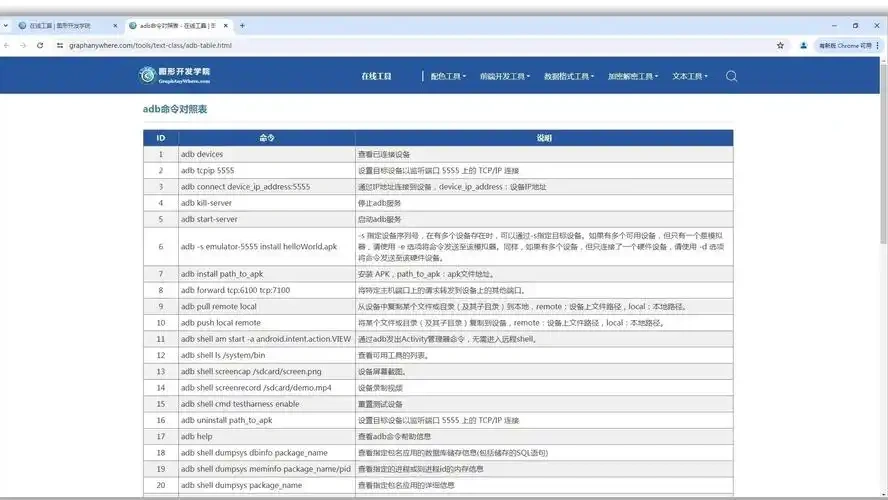The height and width of the screenshot is (500, 888).
Task: Select the 'adb uninstall path_to_apk' cell
Action: coord(267,420)
